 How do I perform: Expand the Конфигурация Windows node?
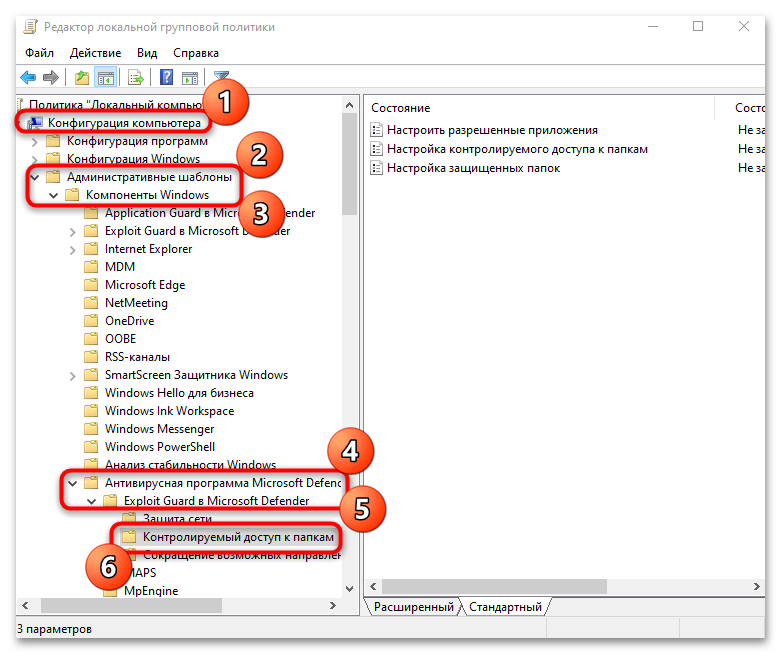pos(34,159)
